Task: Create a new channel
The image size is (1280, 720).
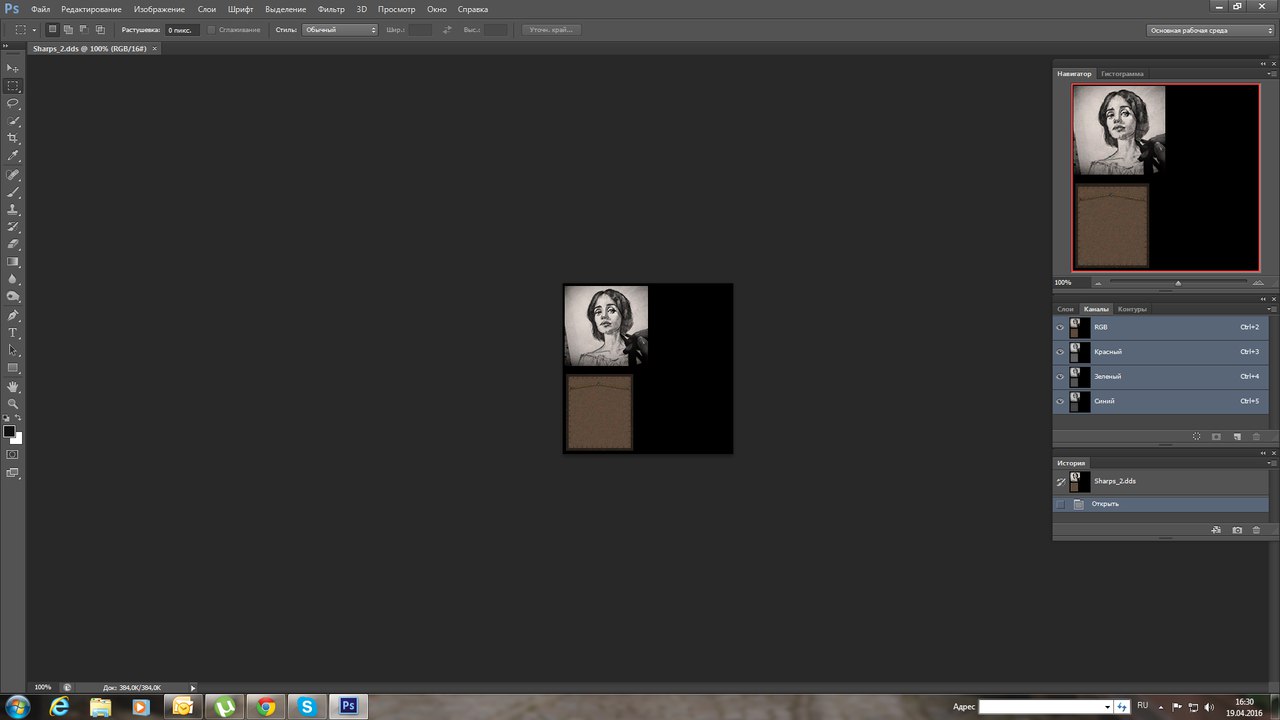Action: pyautogui.click(x=1237, y=437)
